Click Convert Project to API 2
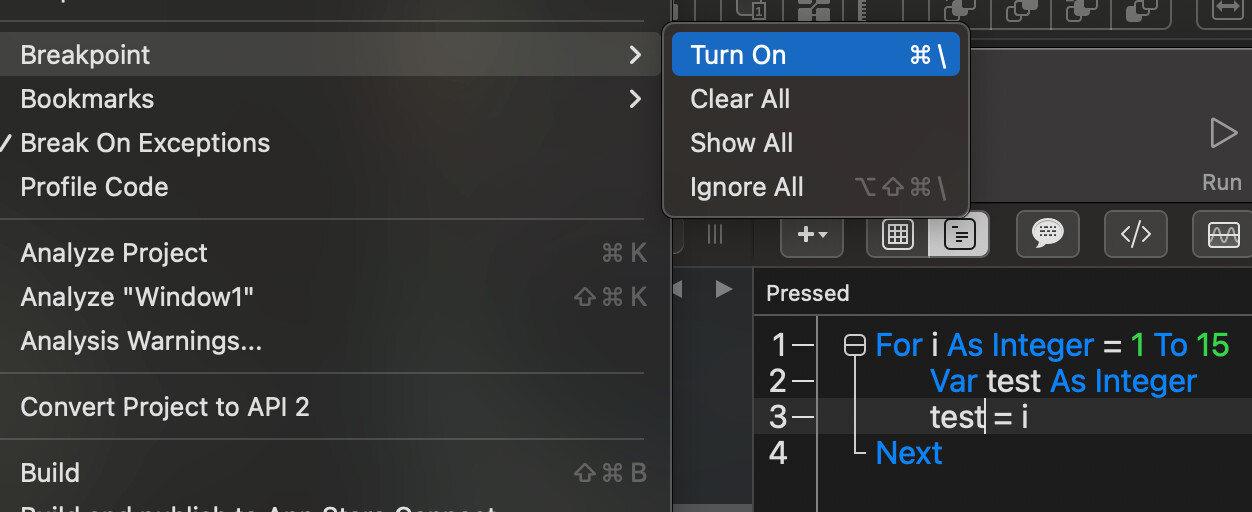1252x512 pixels. 165,407
